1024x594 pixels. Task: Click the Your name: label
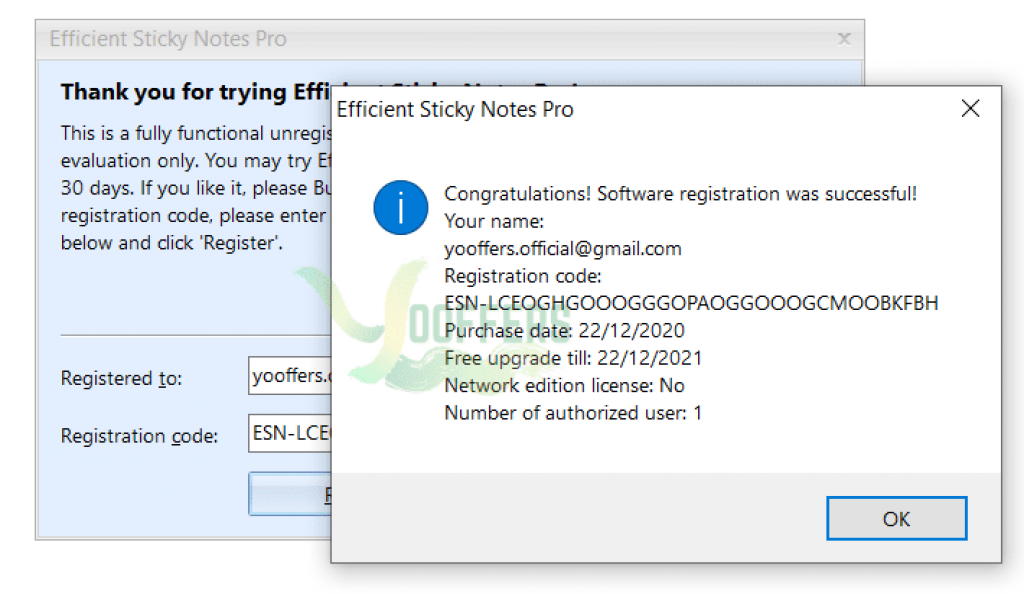(494, 221)
